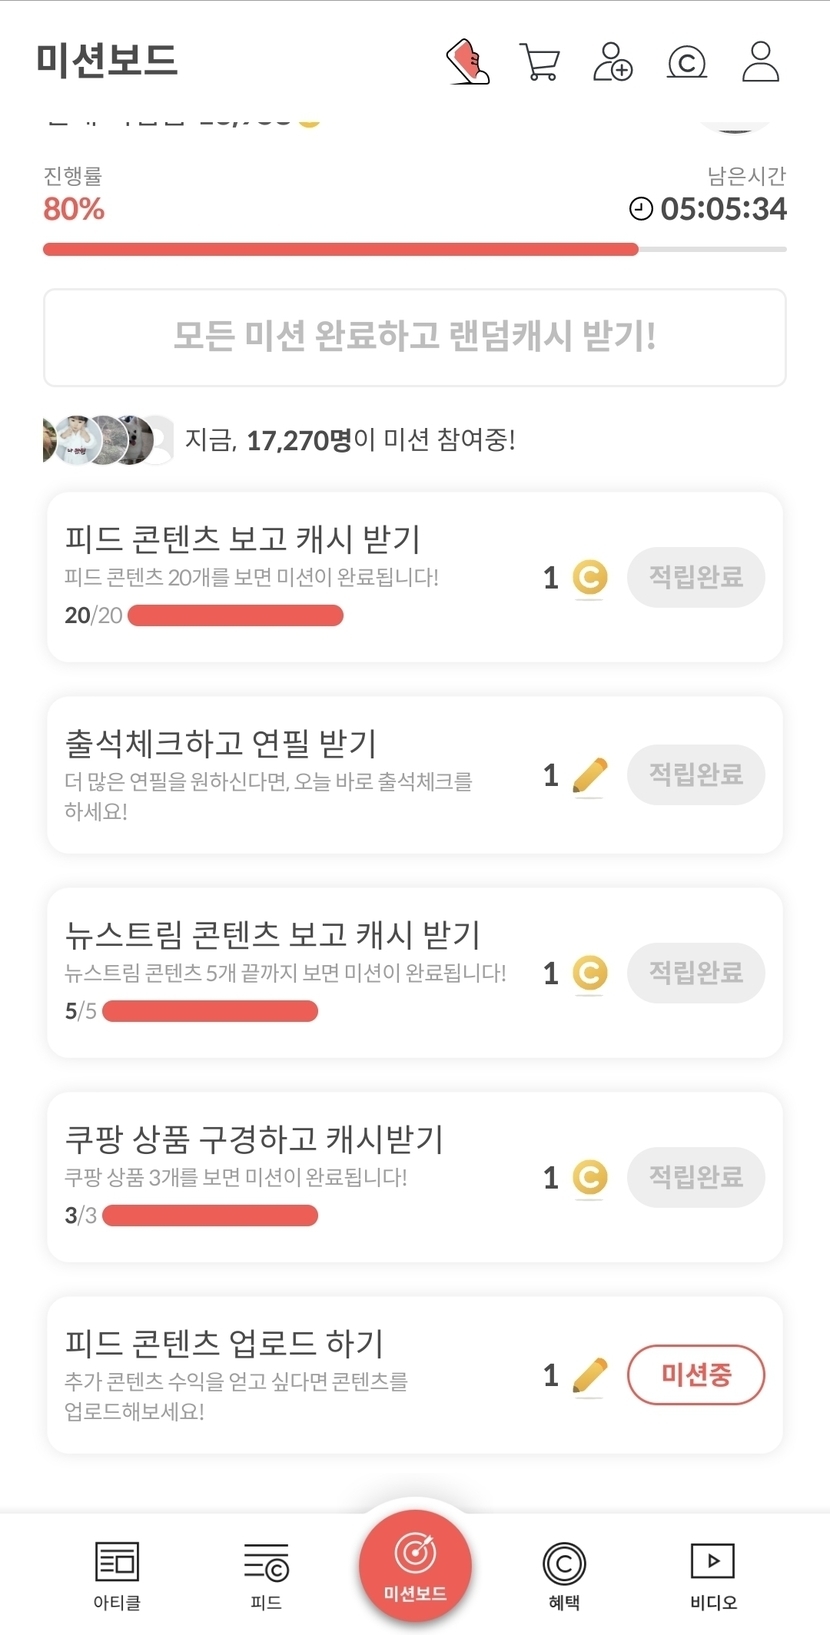Tap pencil icon on 피드 콘텐츠 업로드 하기

pos(590,1376)
